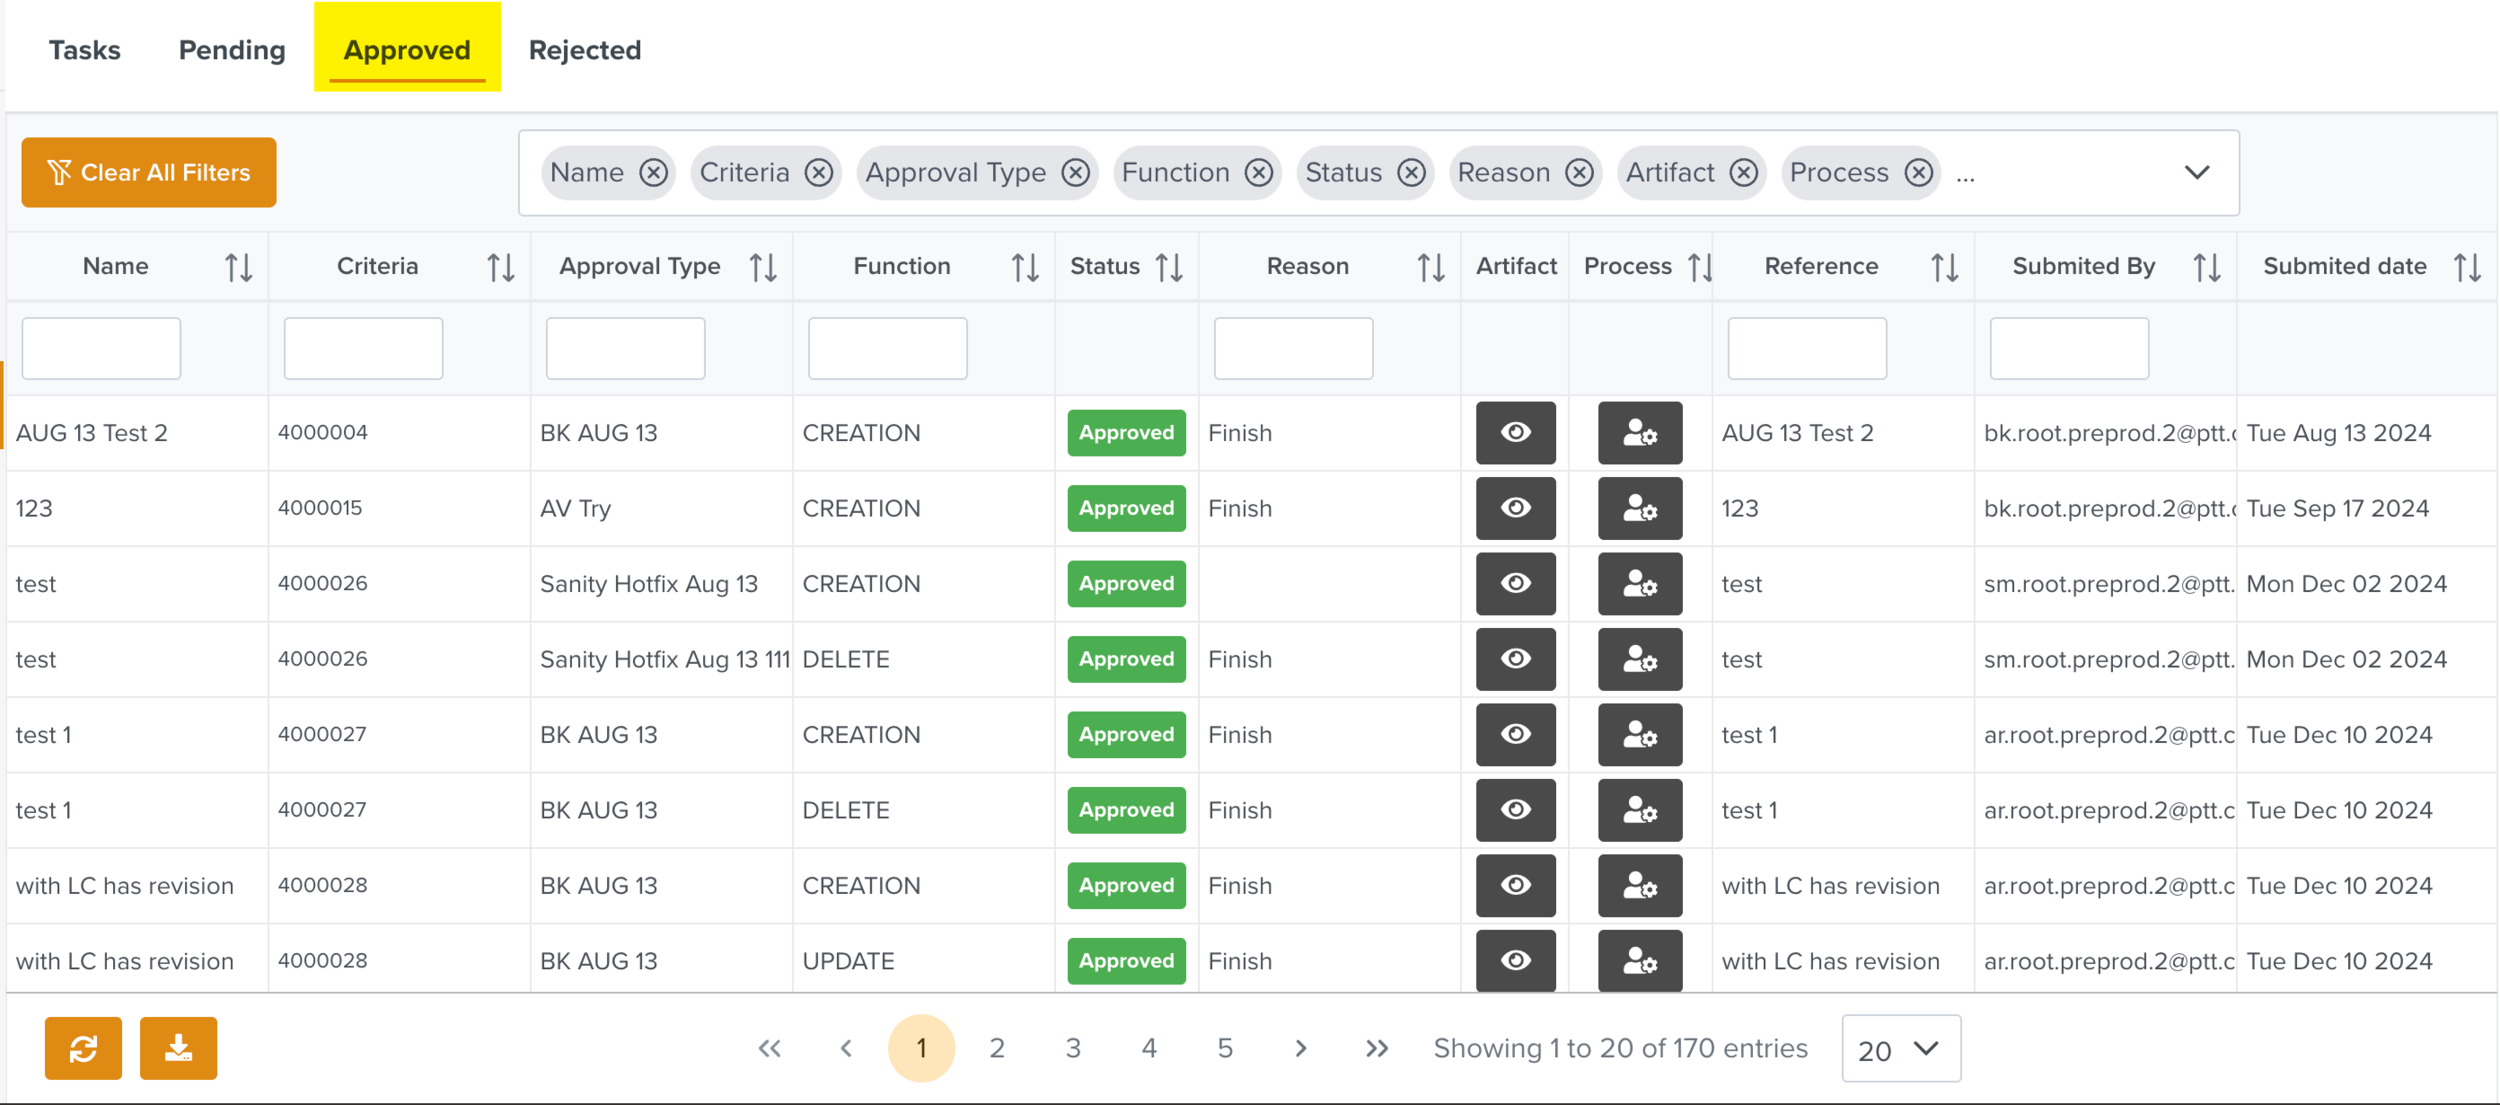The width and height of the screenshot is (2500, 1105).
Task: Switch to the Rejected tab
Action: click(585, 50)
